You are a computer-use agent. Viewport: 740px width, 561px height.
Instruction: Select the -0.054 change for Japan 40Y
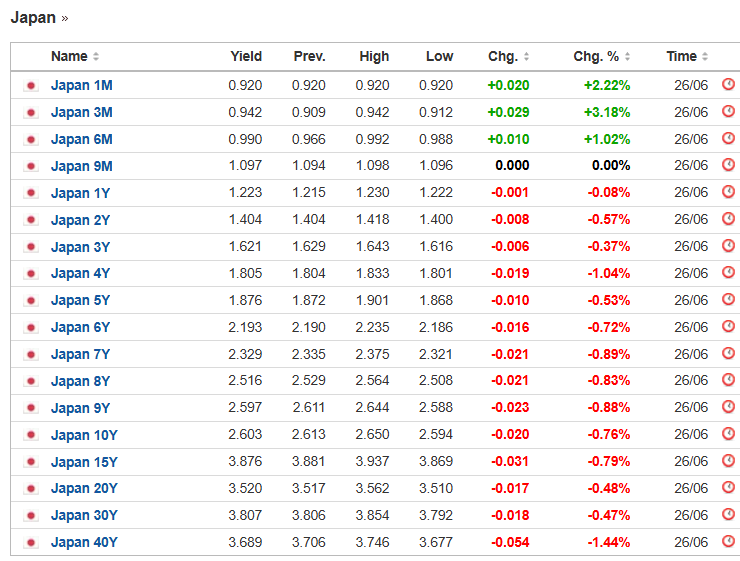pos(510,542)
